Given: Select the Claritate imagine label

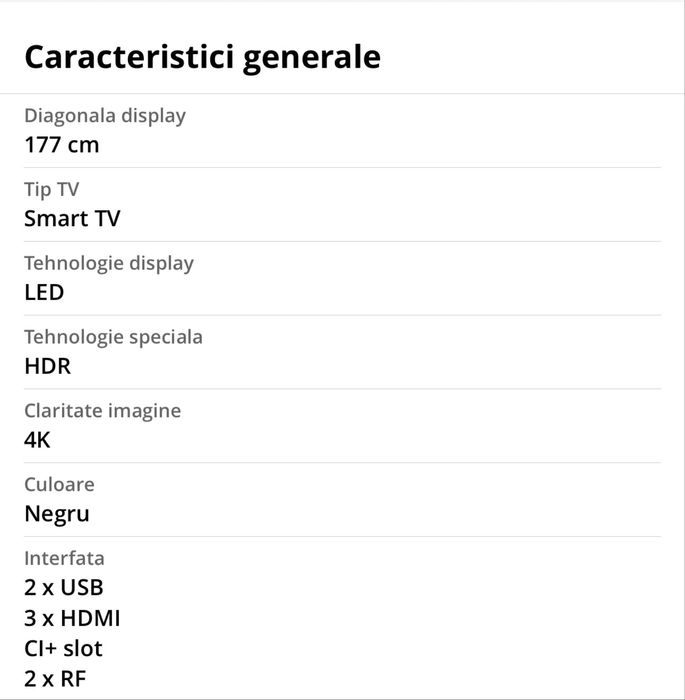Looking at the screenshot, I should point(103,410).
